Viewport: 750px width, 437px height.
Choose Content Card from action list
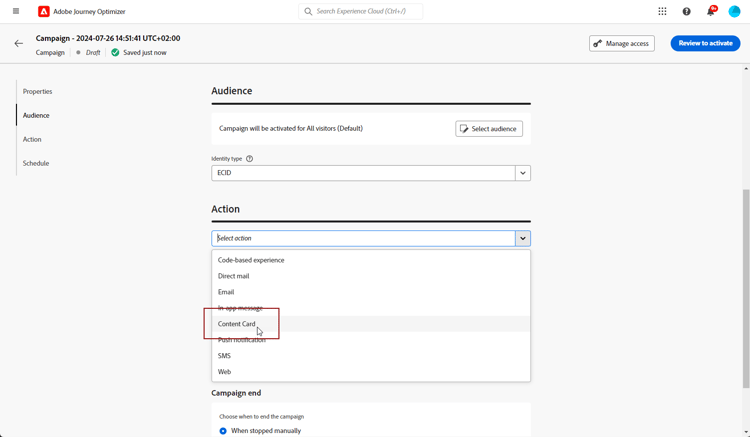click(x=237, y=324)
